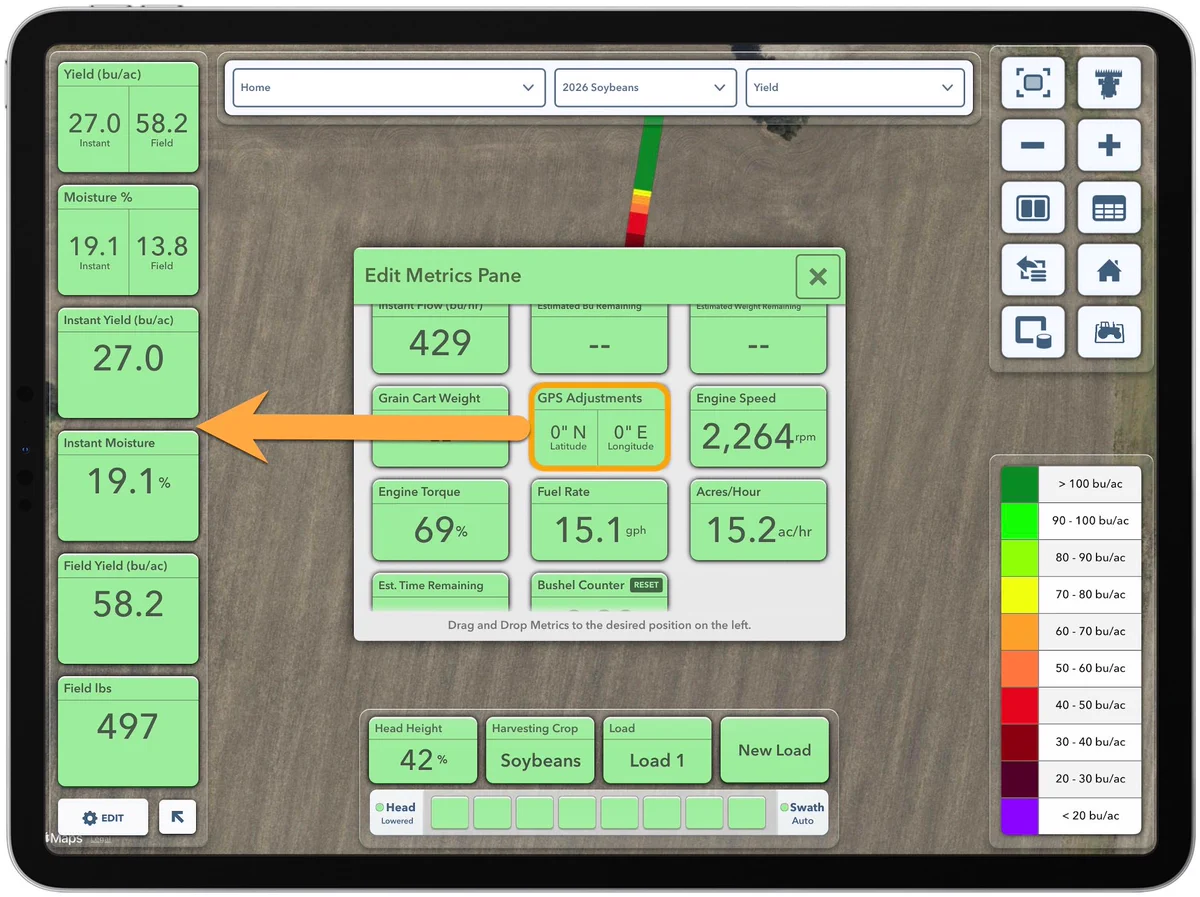The height and width of the screenshot is (897, 1200).
Task: Go to home with house icon
Action: (x=1109, y=270)
